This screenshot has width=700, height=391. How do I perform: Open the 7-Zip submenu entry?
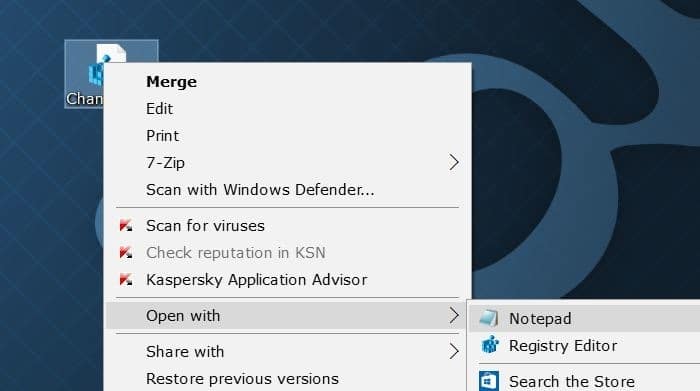(288, 162)
